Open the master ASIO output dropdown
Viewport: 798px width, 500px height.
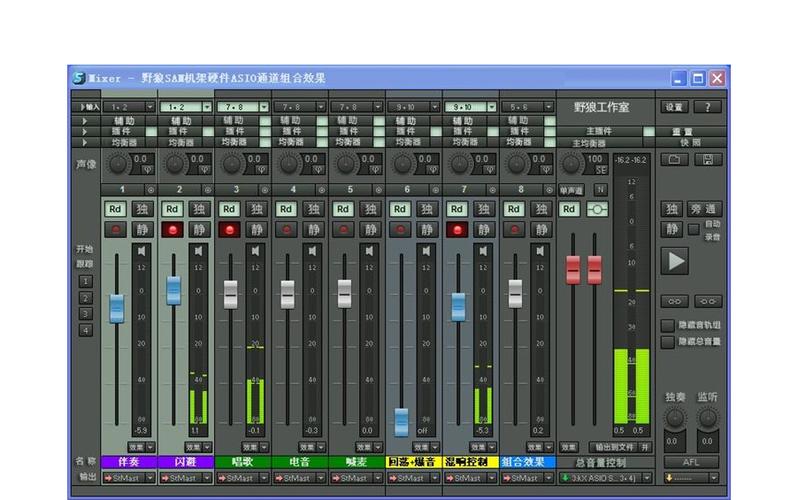(606, 478)
